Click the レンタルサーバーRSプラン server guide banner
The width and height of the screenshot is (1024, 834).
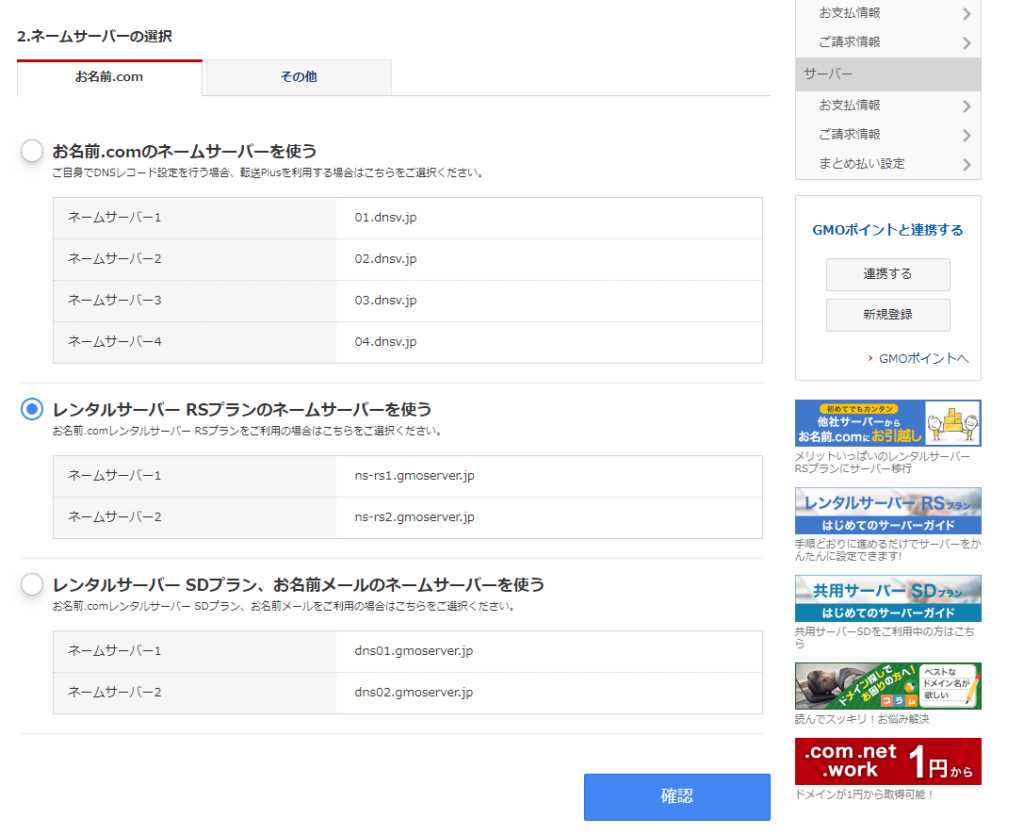coord(888,510)
